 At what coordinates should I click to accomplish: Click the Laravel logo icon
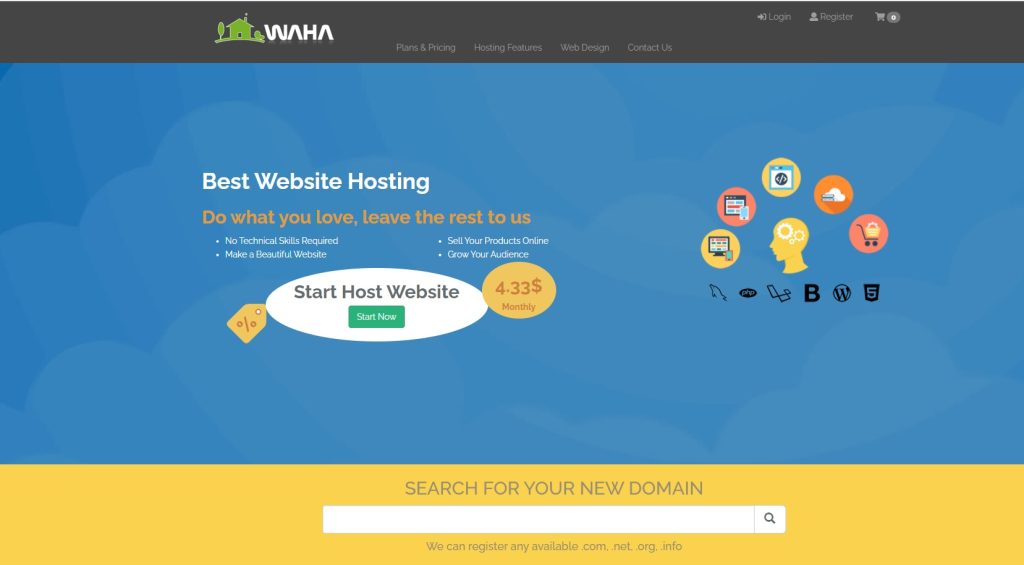coord(778,293)
